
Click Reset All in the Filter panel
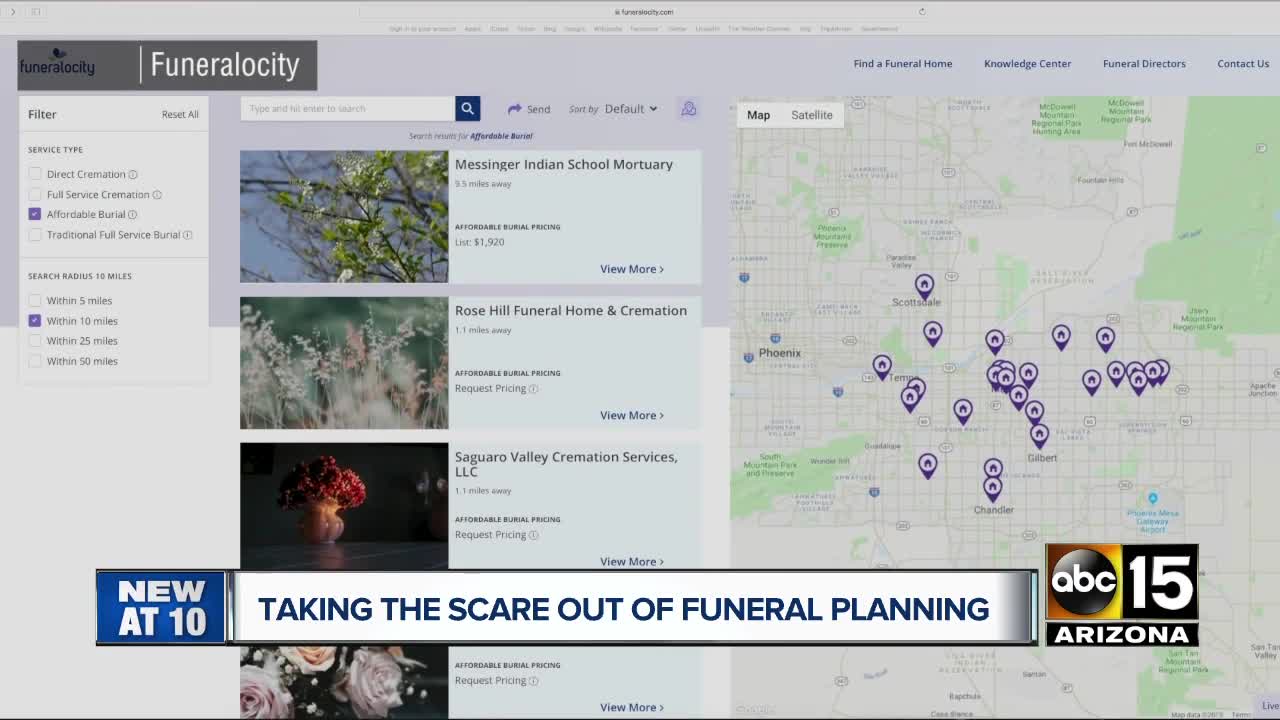click(x=180, y=115)
